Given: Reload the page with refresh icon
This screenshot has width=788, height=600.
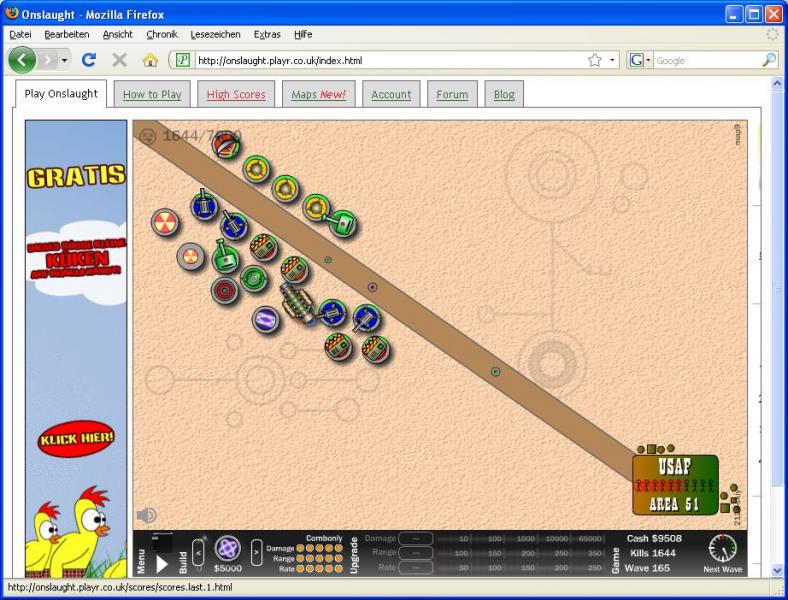Looking at the screenshot, I should [x=89, y=61].
